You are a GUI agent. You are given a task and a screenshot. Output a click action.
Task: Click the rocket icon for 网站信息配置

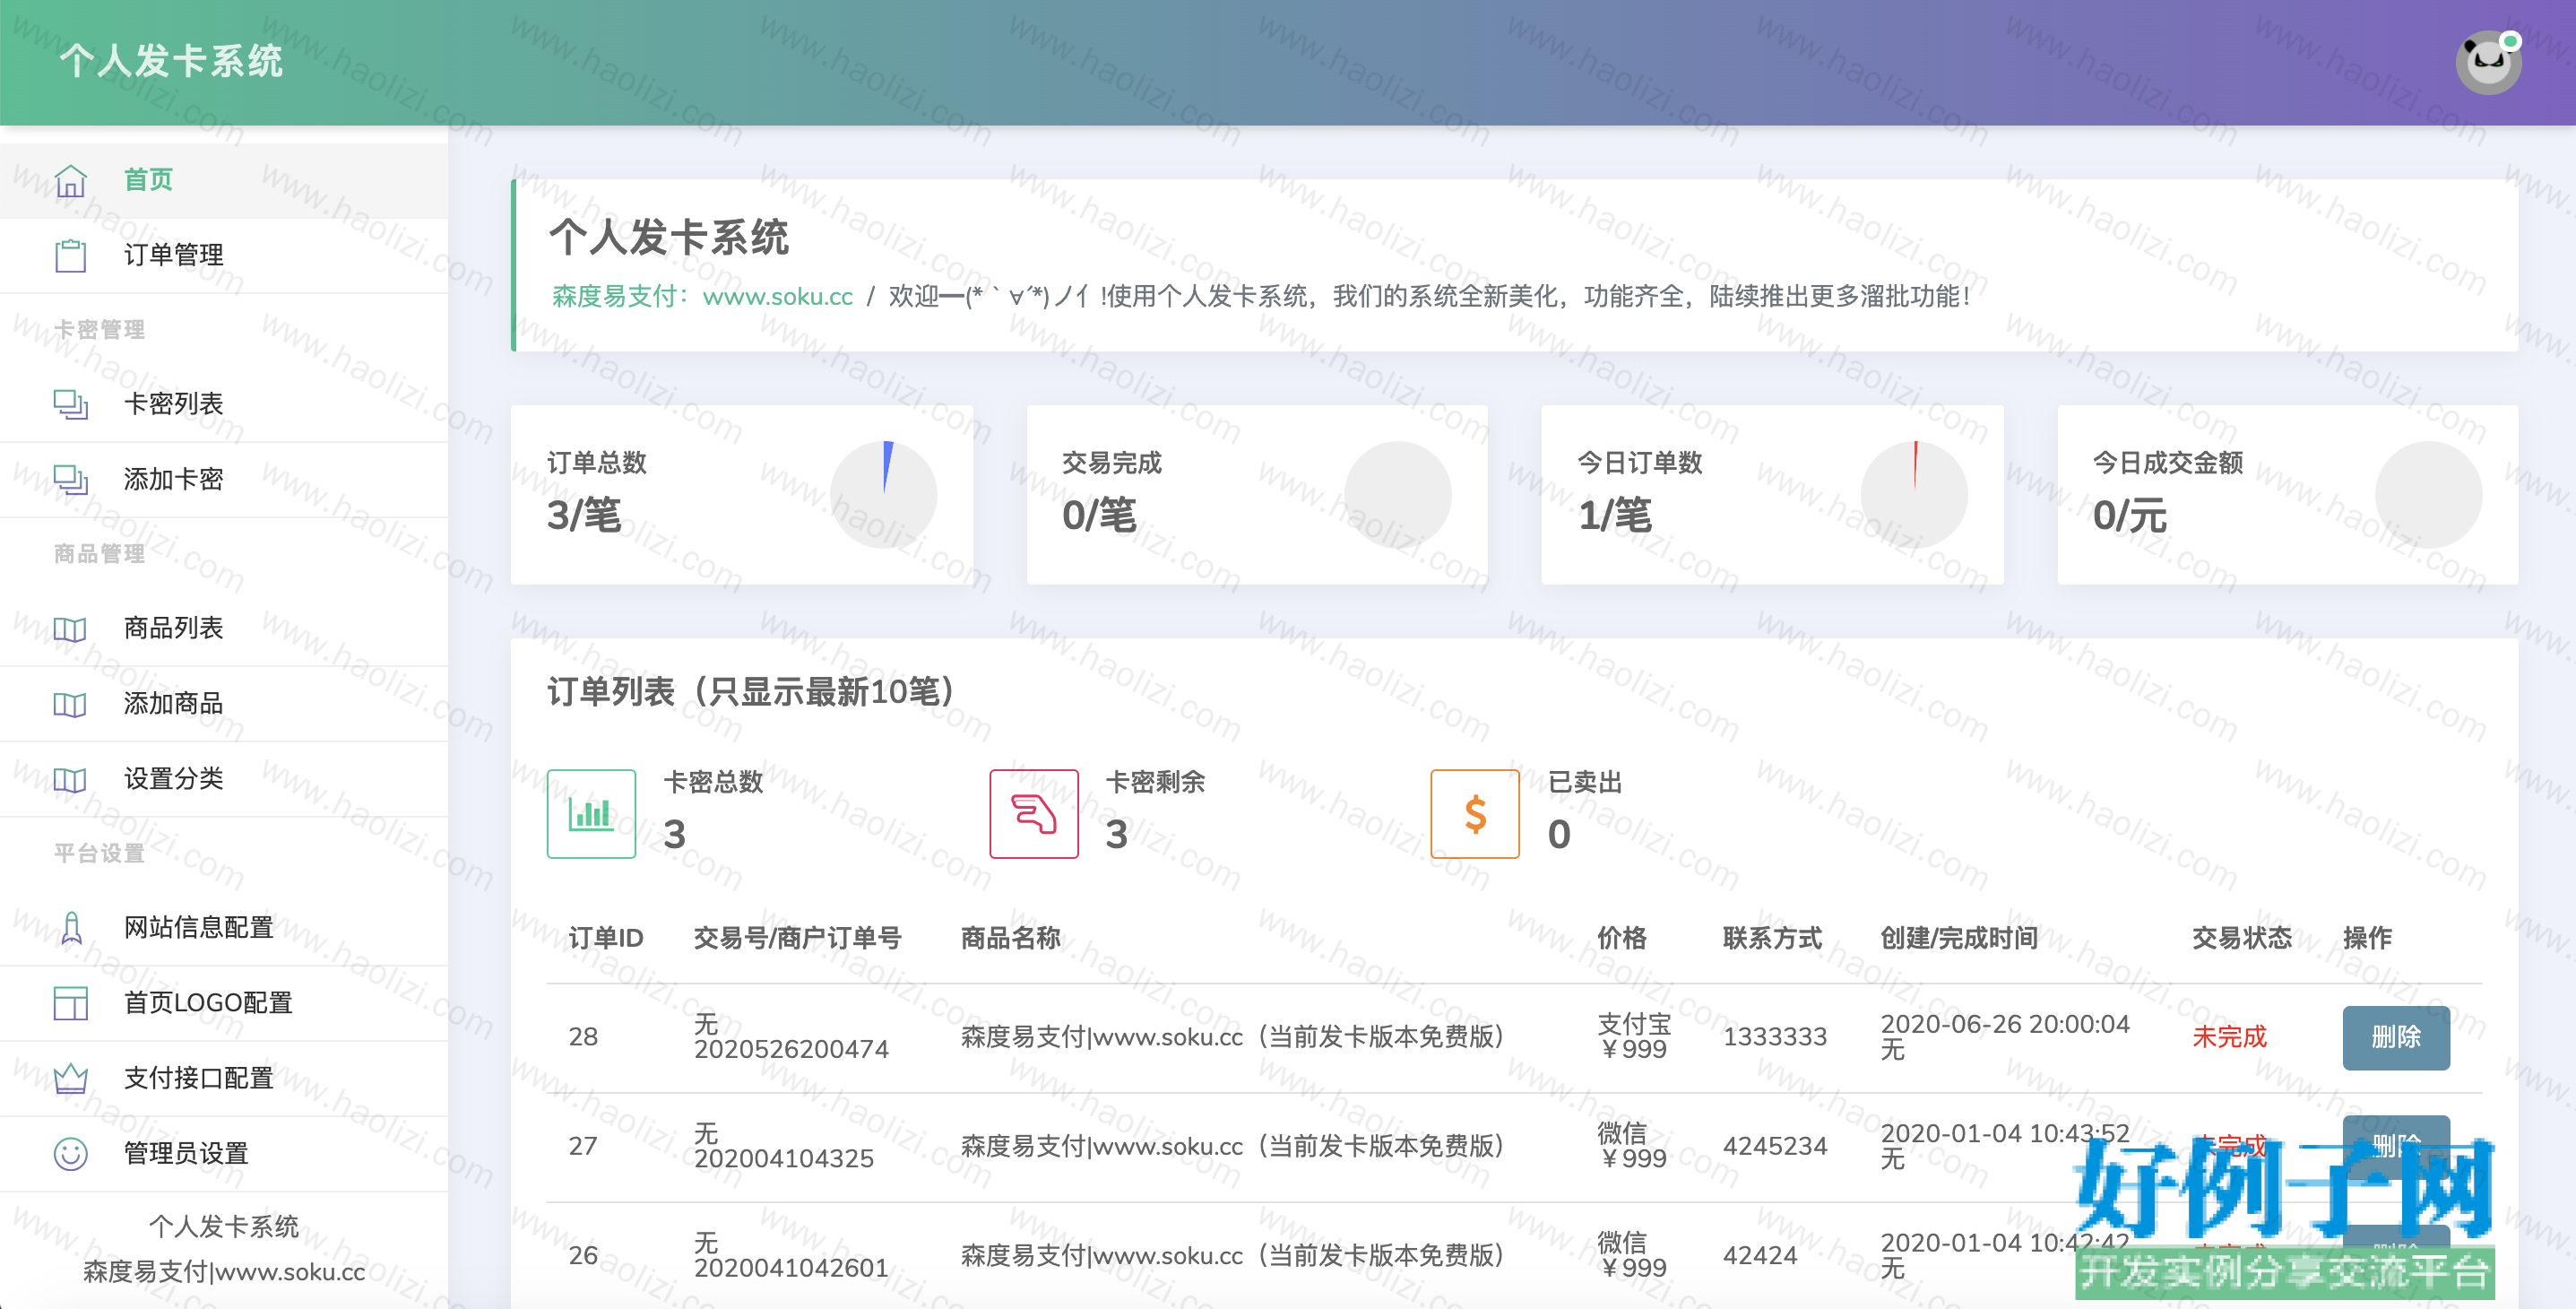pyautogui.click(x=71, y=928)
